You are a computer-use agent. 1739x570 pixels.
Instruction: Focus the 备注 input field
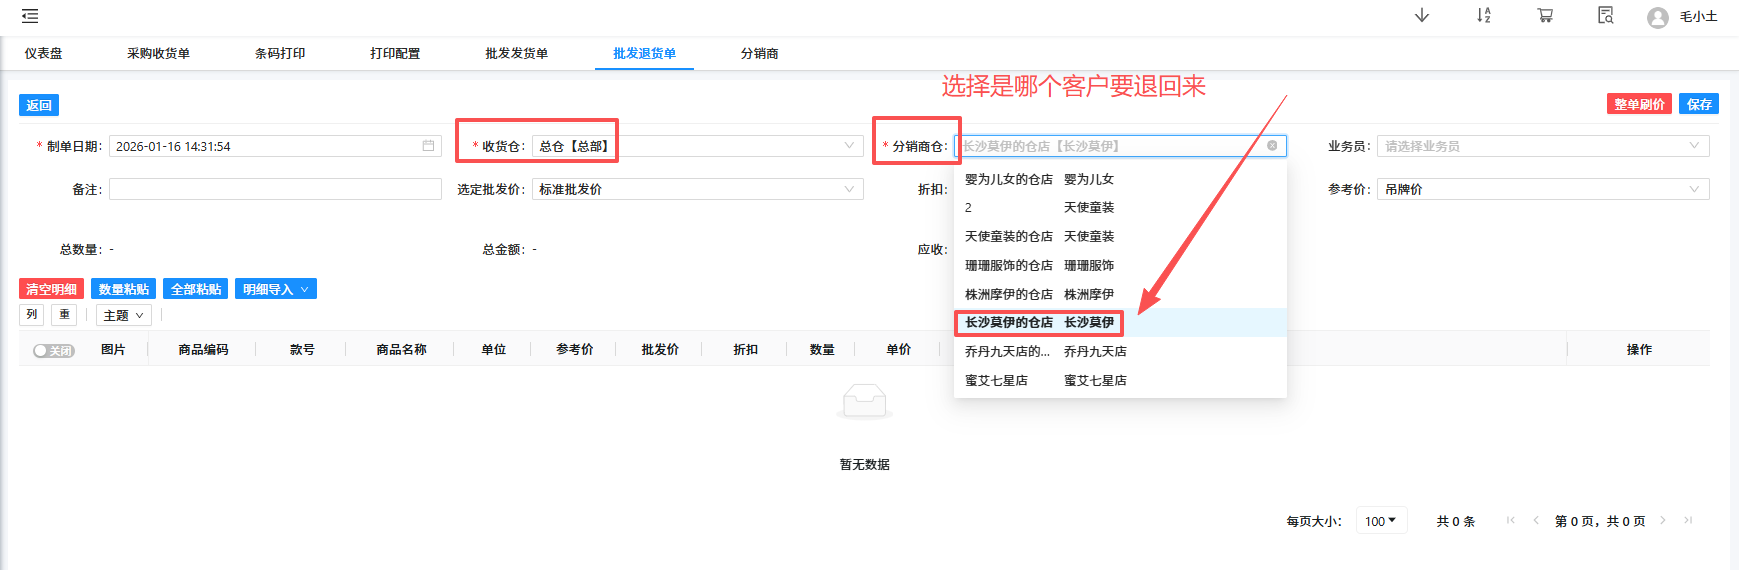pyautogui.click(x=275, y=189)
